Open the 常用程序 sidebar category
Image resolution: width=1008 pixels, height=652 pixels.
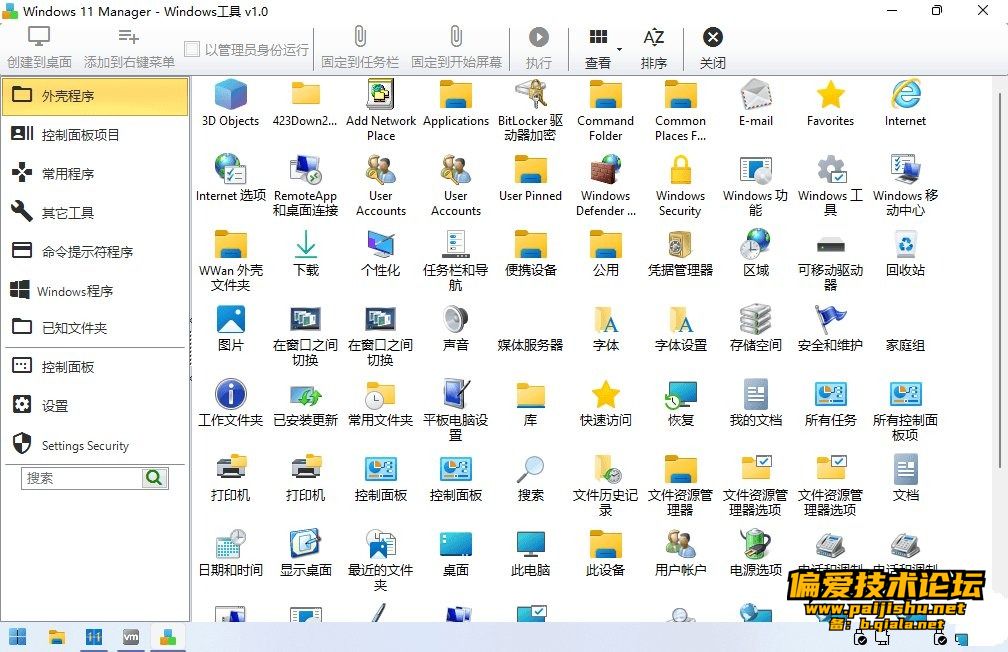pyautogui.click(x=95, y=174)
